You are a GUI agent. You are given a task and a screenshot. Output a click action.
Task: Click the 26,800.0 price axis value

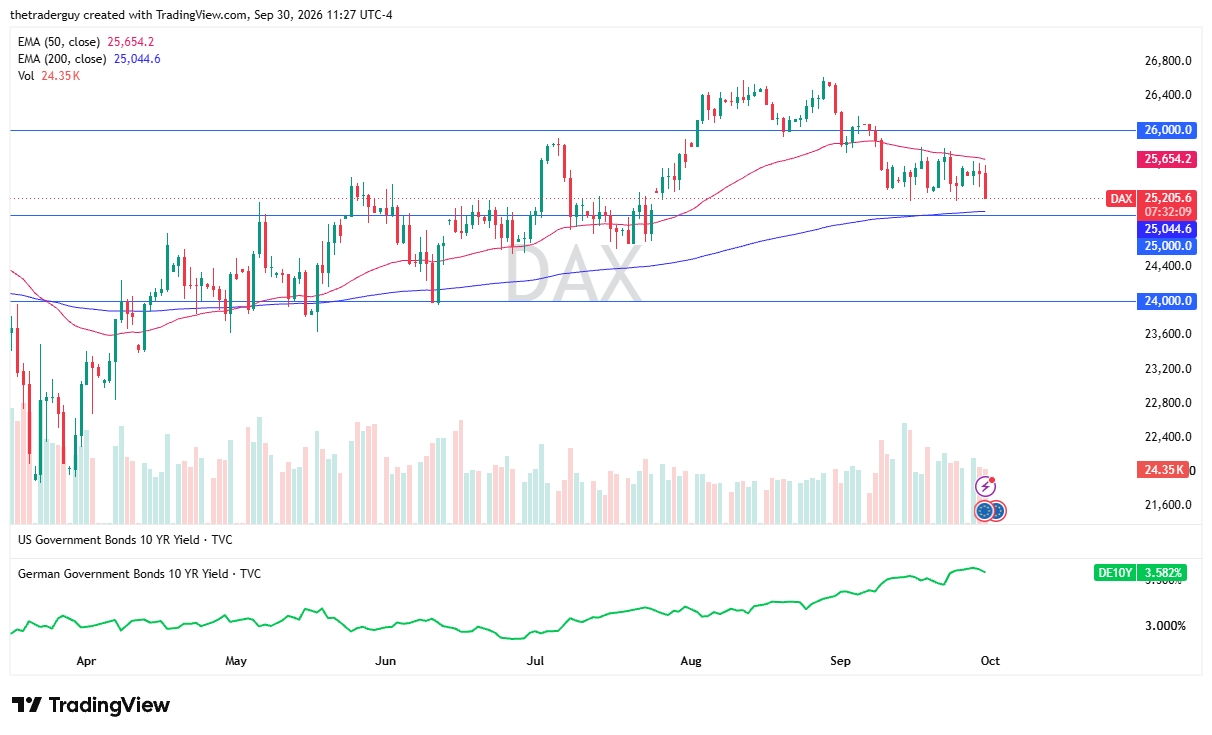coord(1168,61)
